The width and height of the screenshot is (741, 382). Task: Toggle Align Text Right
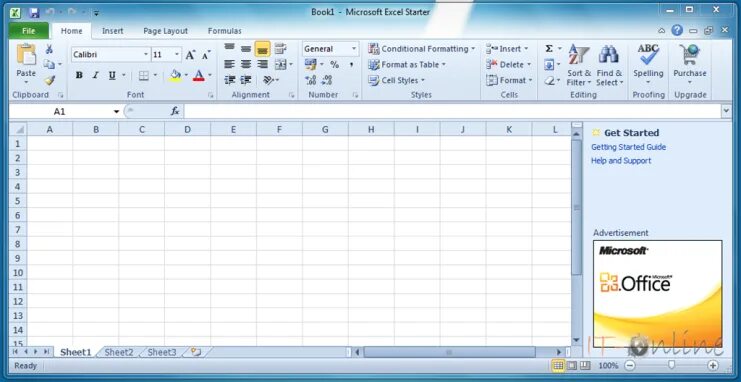pos(262,64)
